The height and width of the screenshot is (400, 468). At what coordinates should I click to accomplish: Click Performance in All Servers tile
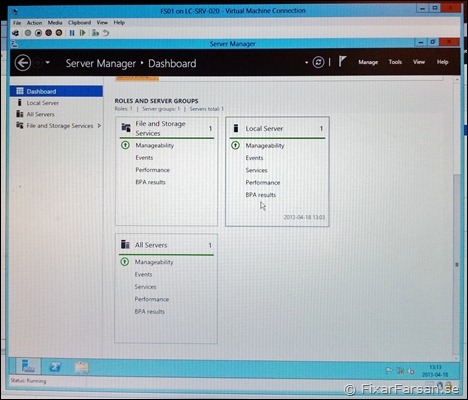[x=152, y=299]
